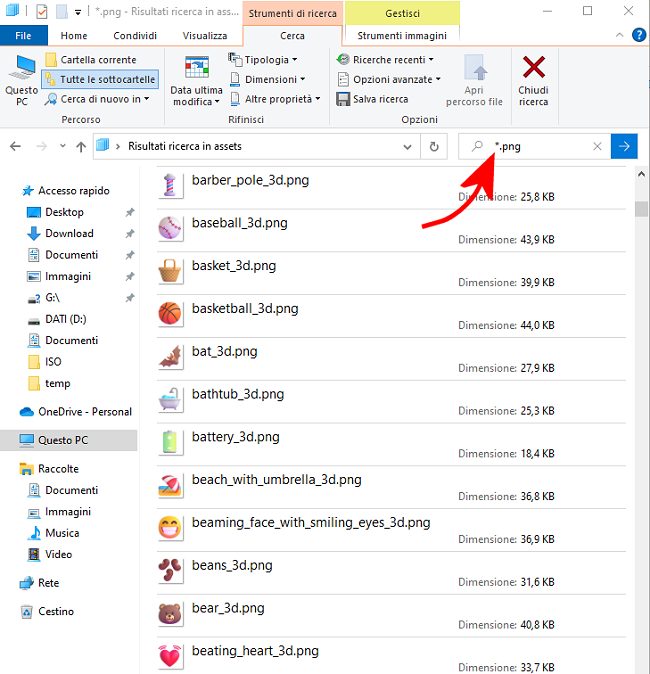This screenshot has width=650, height=674.
Task: Open the File menu tab
Action: coord(24,36)
